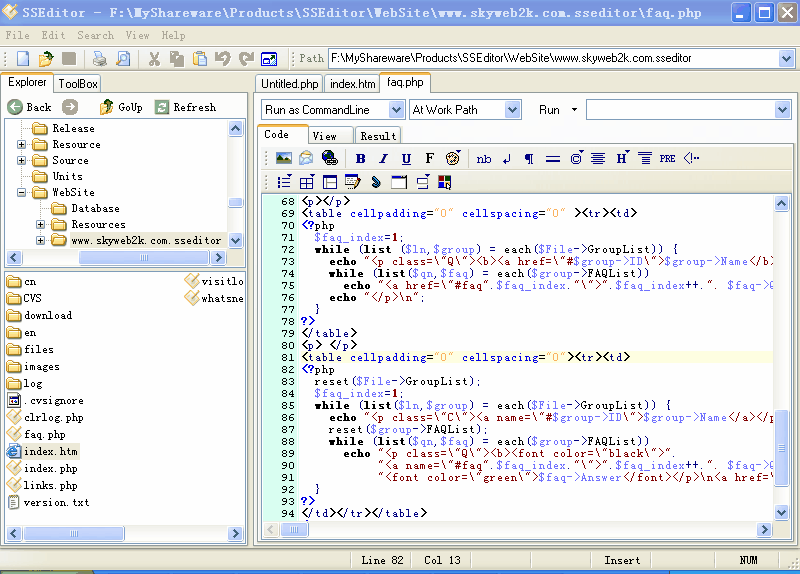This screenshot has width=800, height=574.
Task: Click the form editor pencil icon
Action: (x=353, y=182)
